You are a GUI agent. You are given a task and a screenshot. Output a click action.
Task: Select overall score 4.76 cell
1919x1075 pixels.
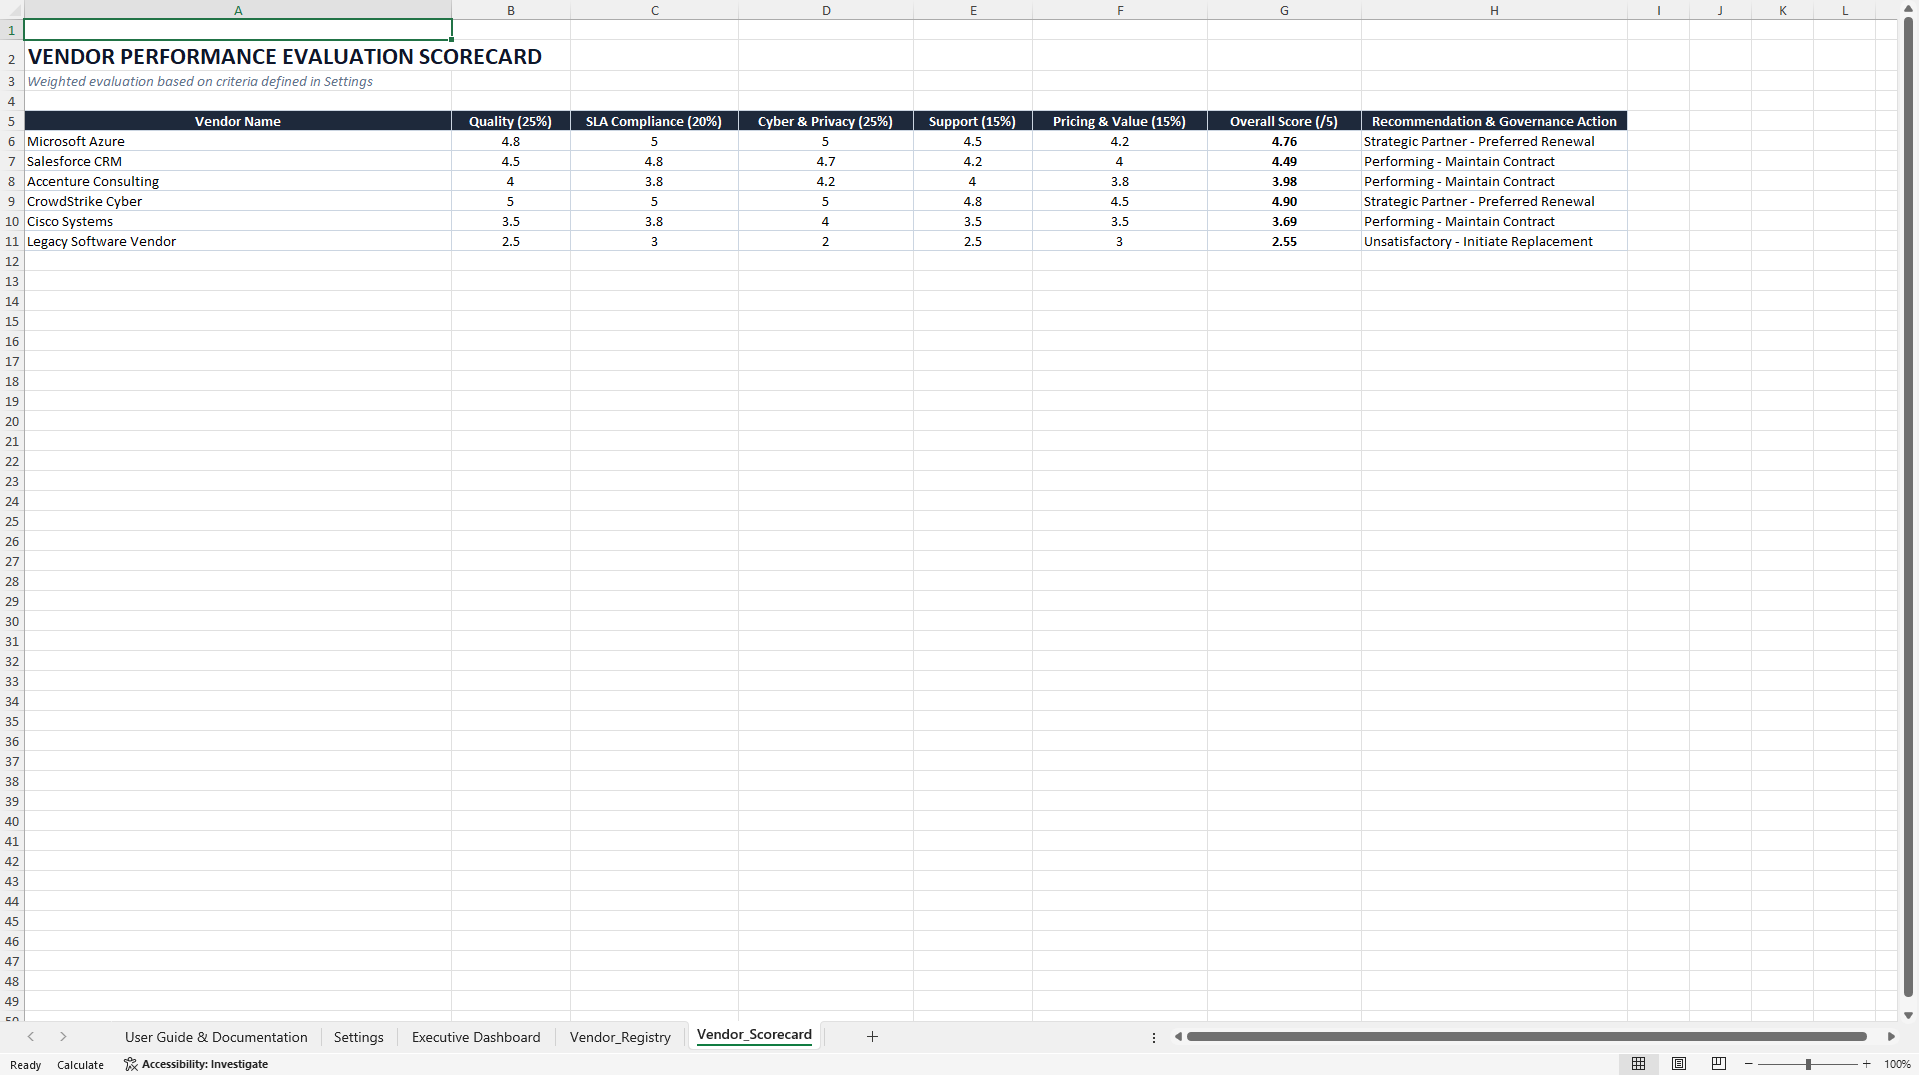coord(1284,141)
